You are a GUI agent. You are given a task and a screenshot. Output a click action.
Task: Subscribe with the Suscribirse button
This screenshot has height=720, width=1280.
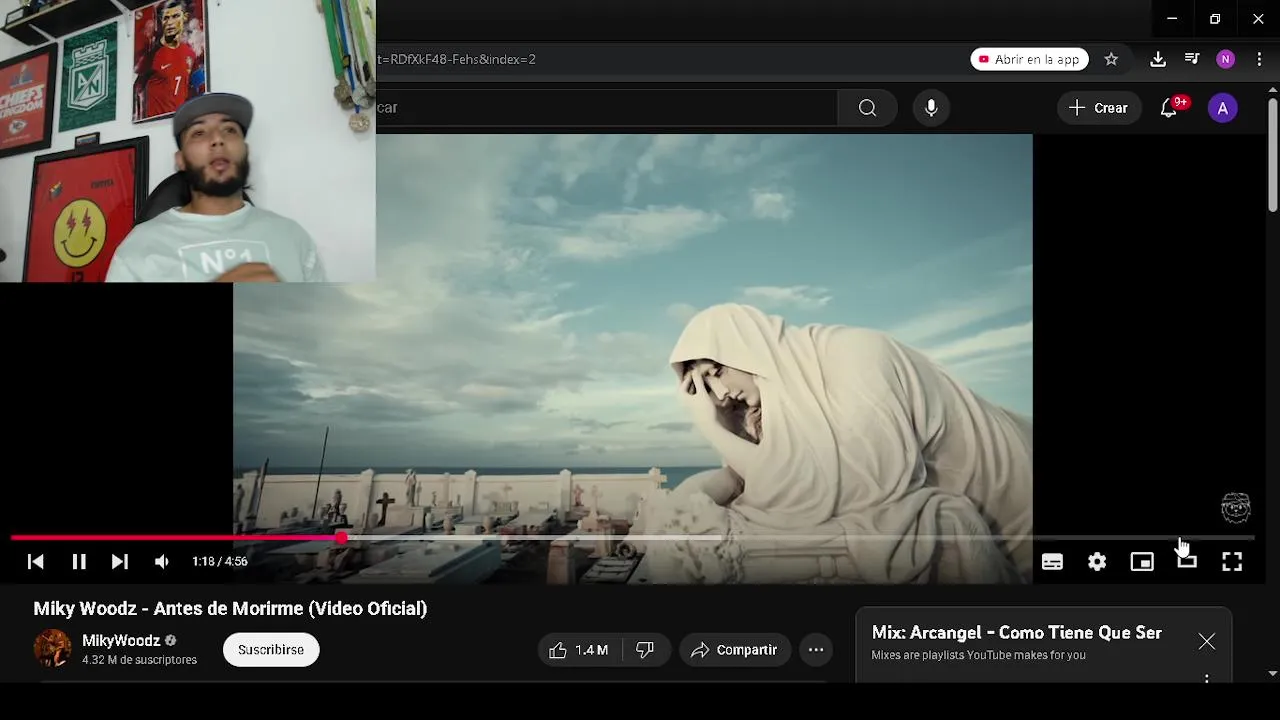coord(271,650)
